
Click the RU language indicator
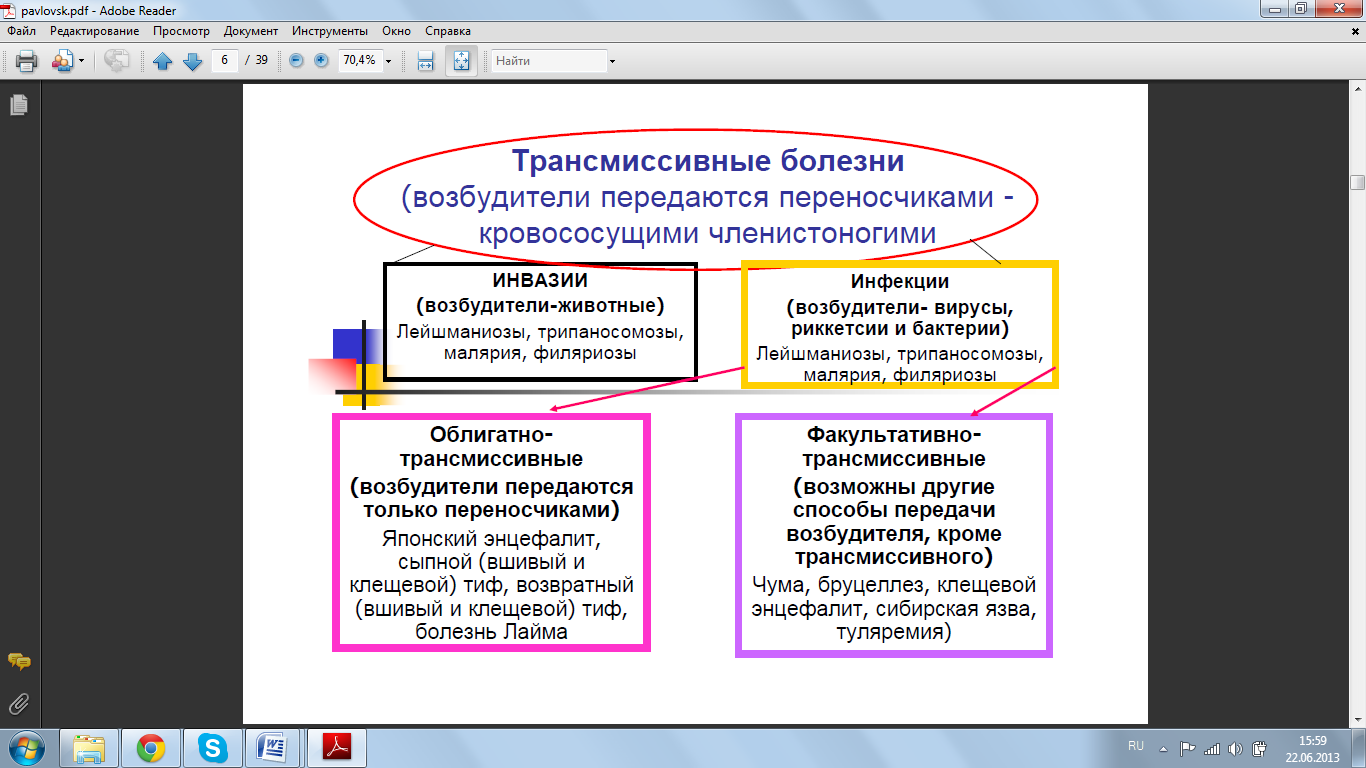[1135, 747]
